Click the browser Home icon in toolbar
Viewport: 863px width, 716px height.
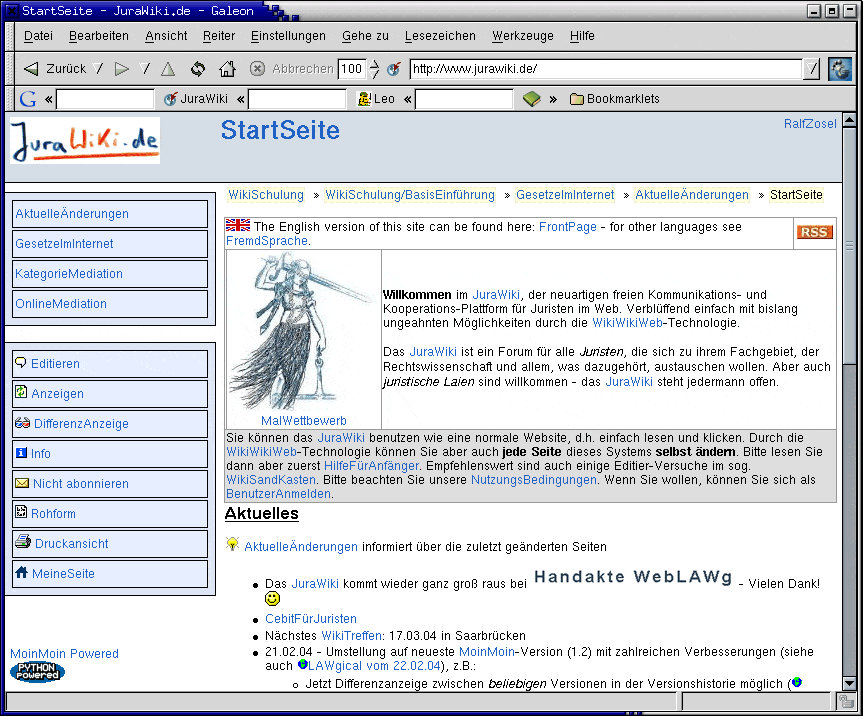(227, 69)
